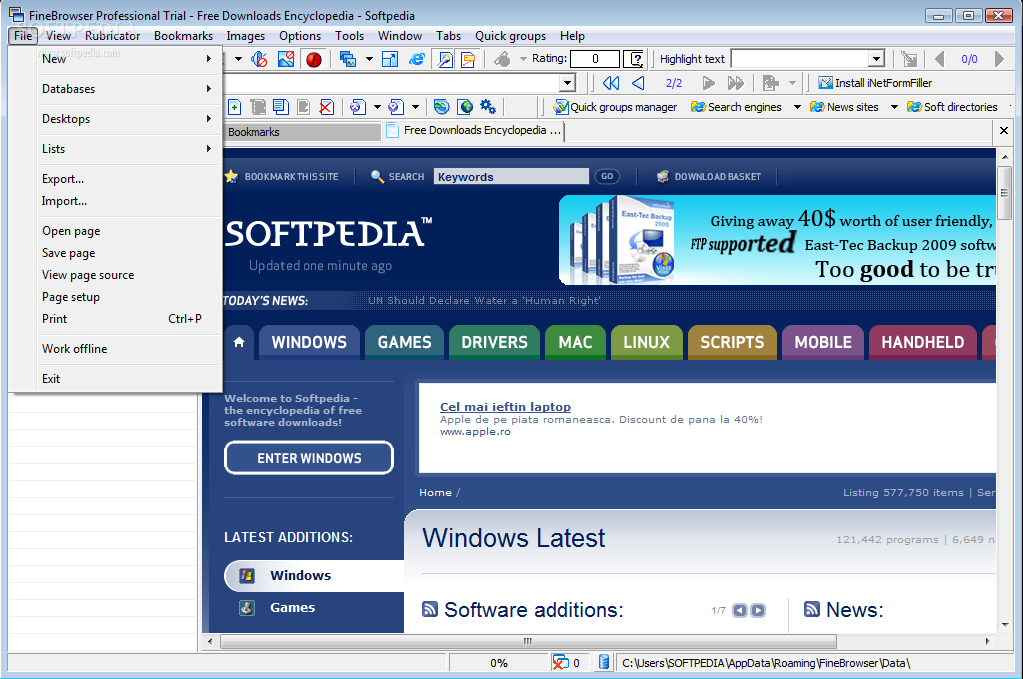Open the Rubricator menu
This screenshot has height=679, width=1023.
tap(112, 36)
